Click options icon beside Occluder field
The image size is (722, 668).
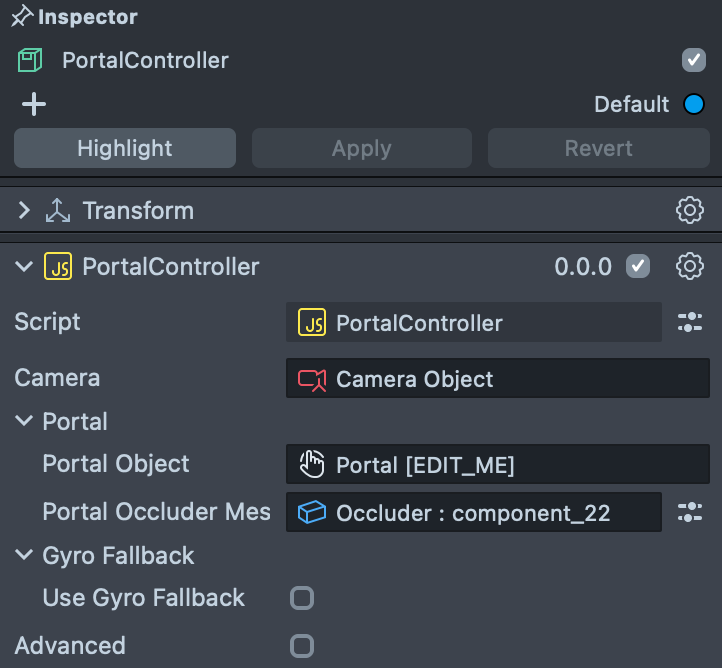[690, 512]
